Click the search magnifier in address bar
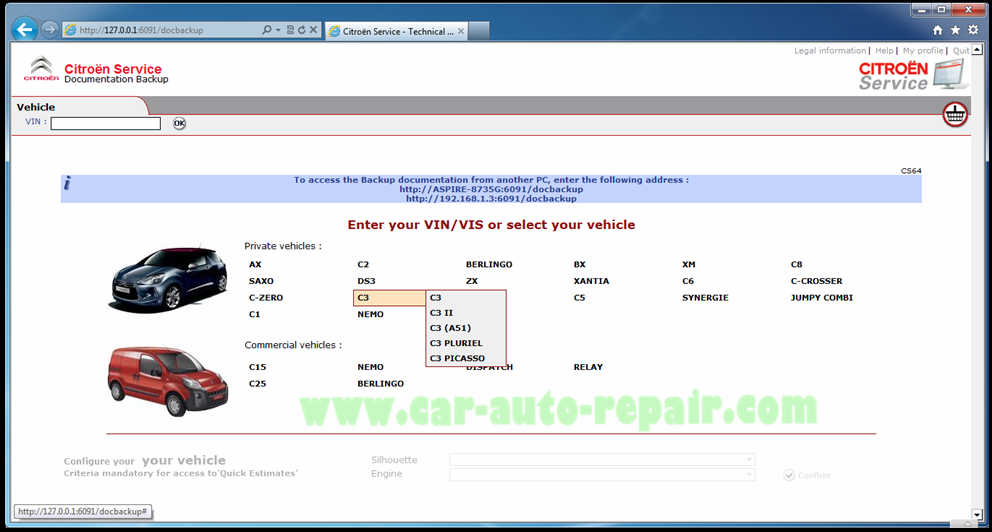This screenshot has width=992, height=532. pyautogui.click(x=267, y=30)
